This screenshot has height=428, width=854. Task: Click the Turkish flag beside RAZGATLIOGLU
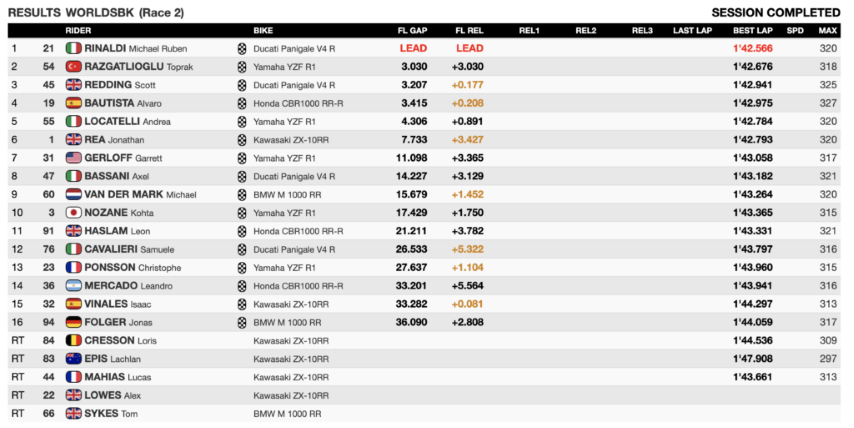point(74,66)
